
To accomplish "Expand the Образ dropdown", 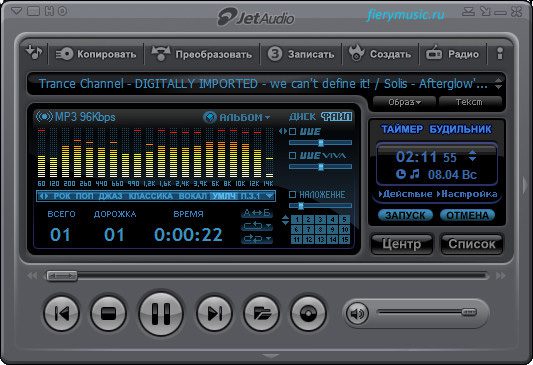I will coord(404,102).
